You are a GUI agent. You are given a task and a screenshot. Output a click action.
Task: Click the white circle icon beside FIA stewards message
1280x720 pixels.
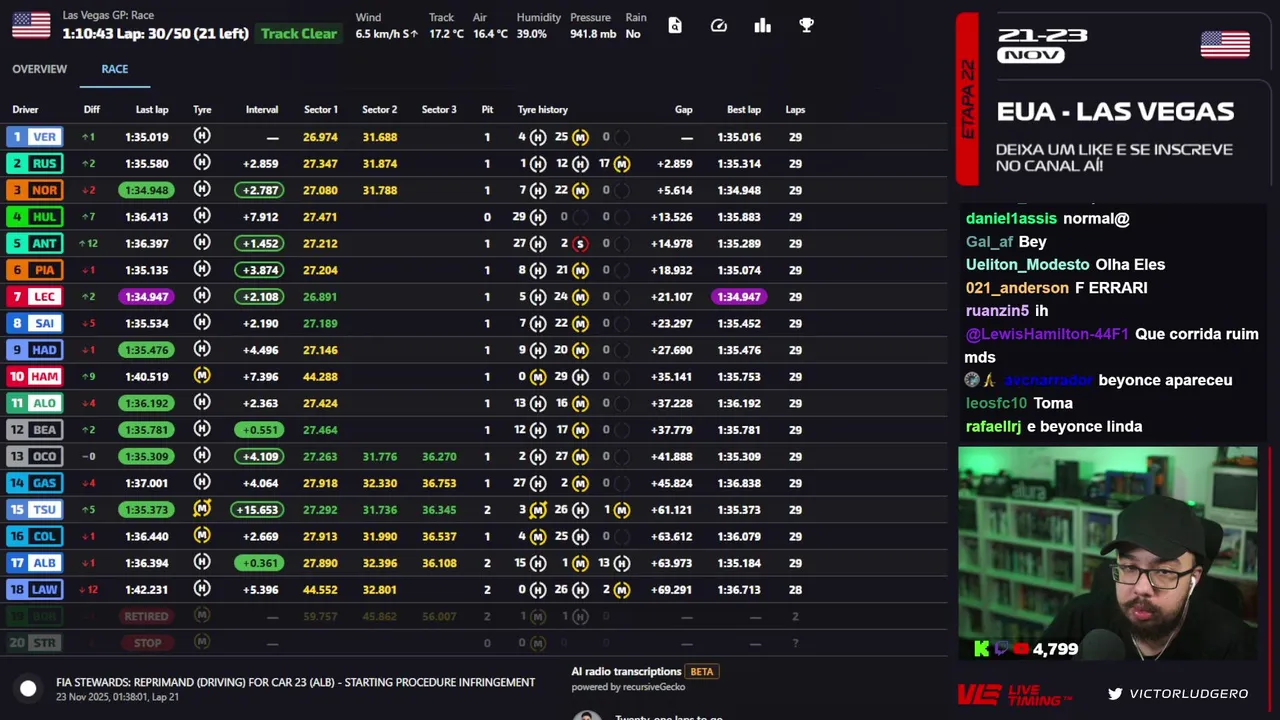pyautogui.click(x=28, y=688)
